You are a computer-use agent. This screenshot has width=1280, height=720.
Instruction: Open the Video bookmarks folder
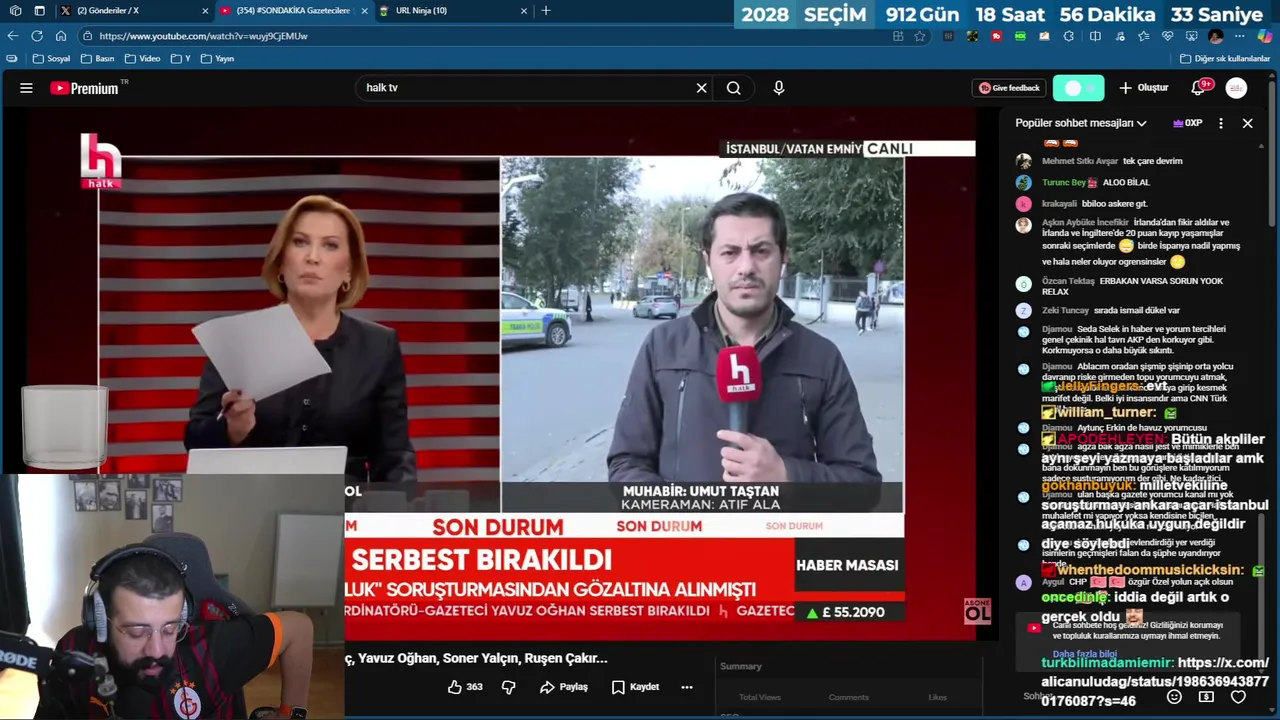point(142,59)
